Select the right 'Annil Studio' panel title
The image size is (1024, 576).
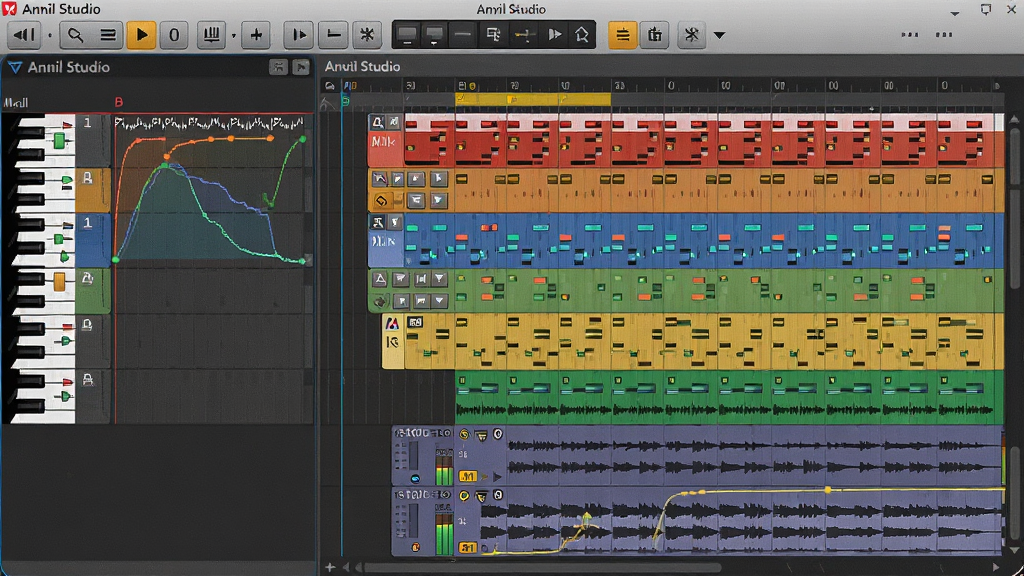point(362,66)
